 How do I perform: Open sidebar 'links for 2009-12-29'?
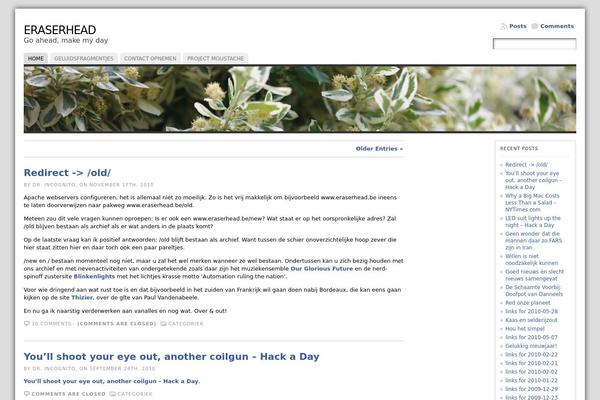point(531,389)
